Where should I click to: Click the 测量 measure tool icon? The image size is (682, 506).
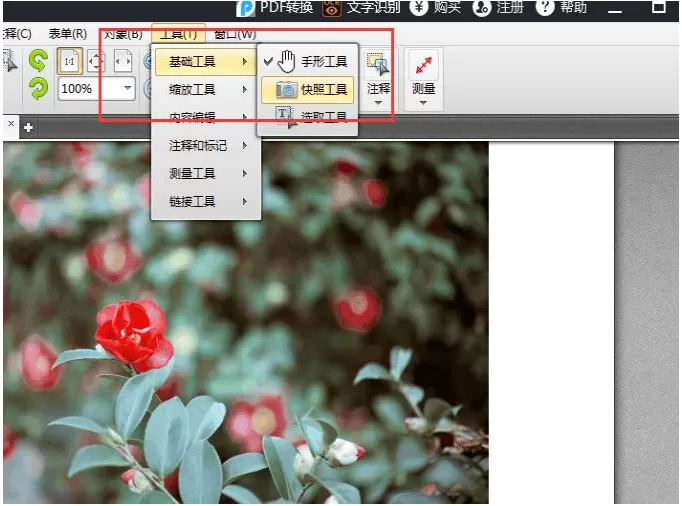pos(423,65)
